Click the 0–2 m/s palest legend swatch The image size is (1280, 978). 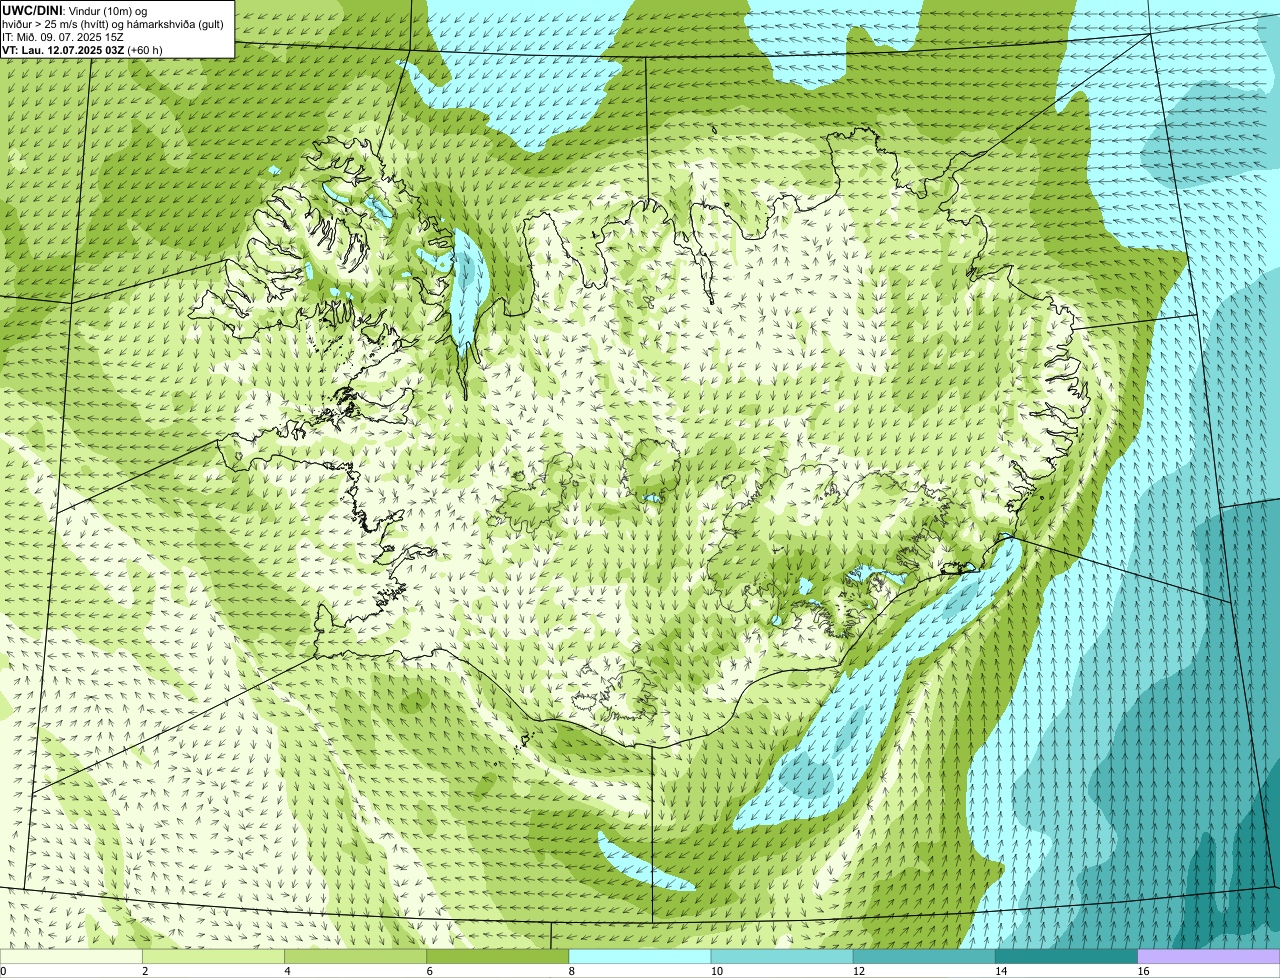tap(71, 956)
